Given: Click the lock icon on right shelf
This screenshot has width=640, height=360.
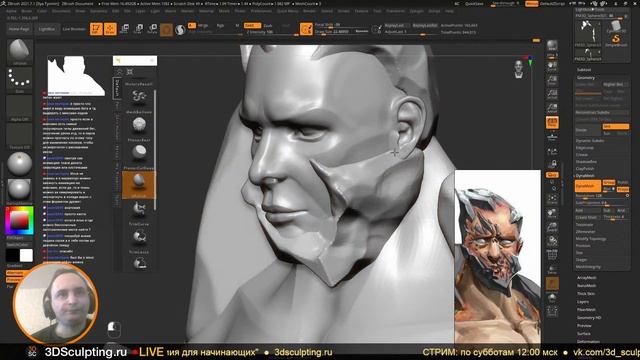Looking at the screenshot, I should 553,164.
